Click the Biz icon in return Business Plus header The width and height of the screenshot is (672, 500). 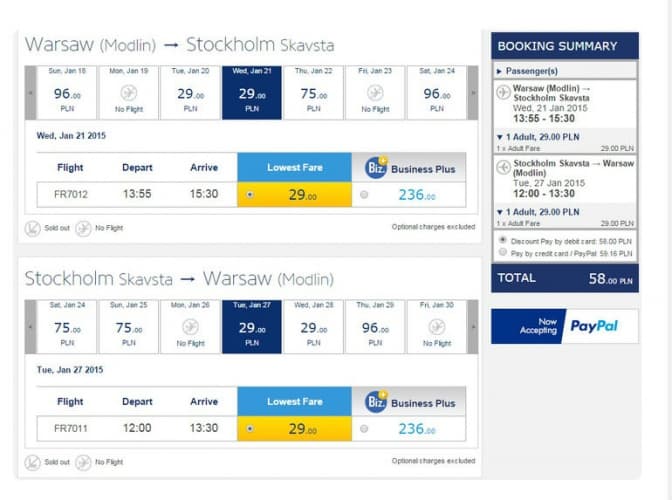click(377, 401)
